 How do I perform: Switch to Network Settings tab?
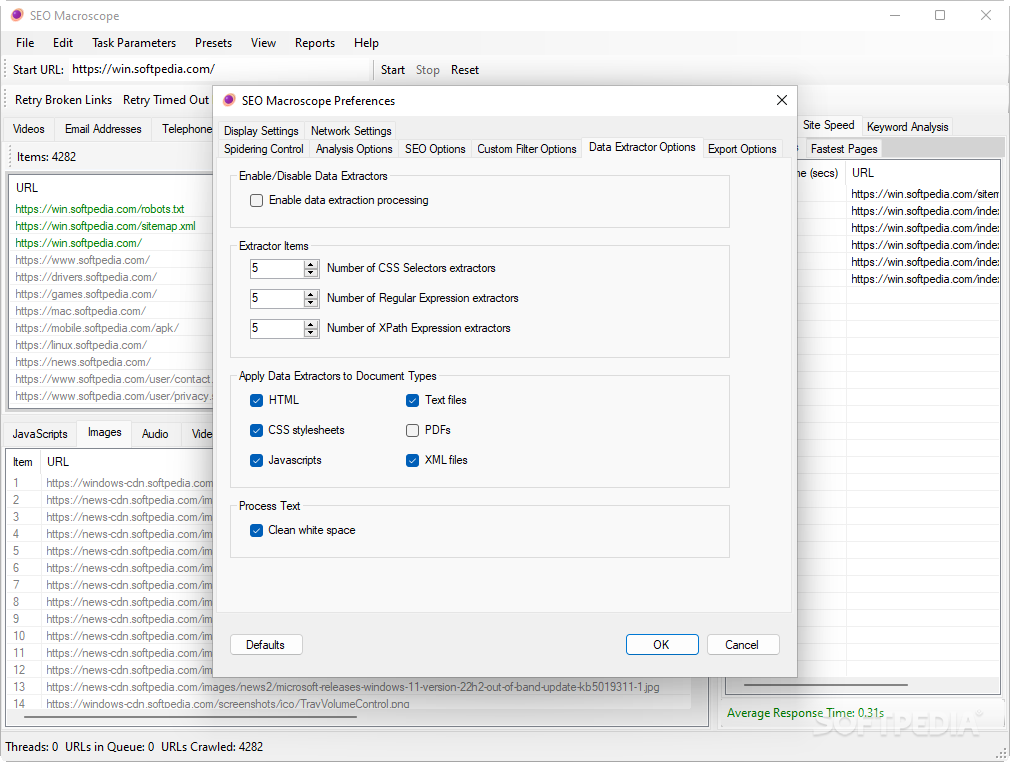coord(351,131)
